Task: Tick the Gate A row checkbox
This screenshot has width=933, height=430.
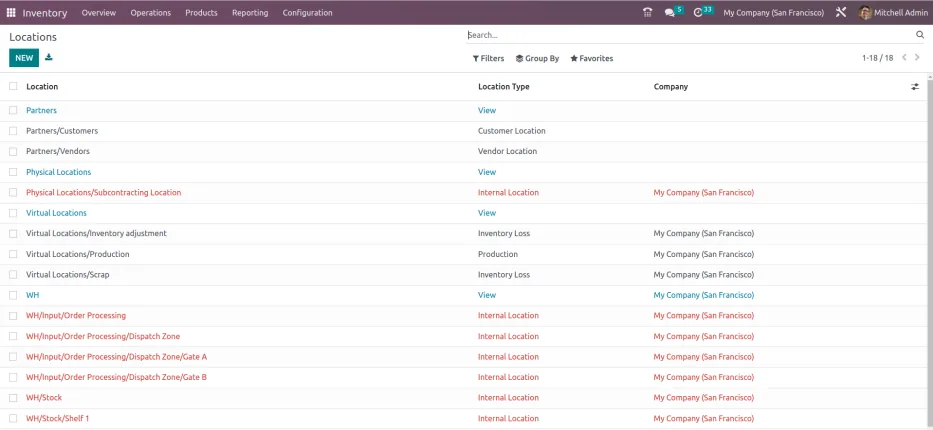Action: [x=13, y=357]
